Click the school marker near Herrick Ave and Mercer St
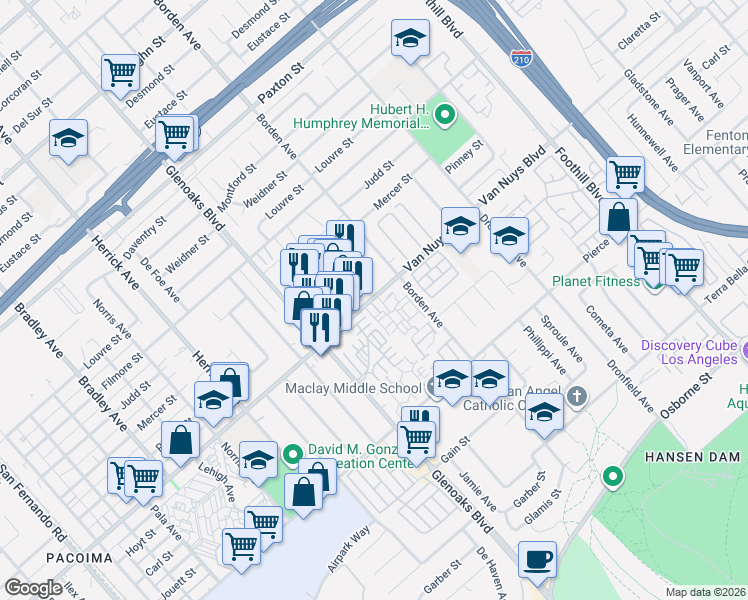 [x=214, y=401]
